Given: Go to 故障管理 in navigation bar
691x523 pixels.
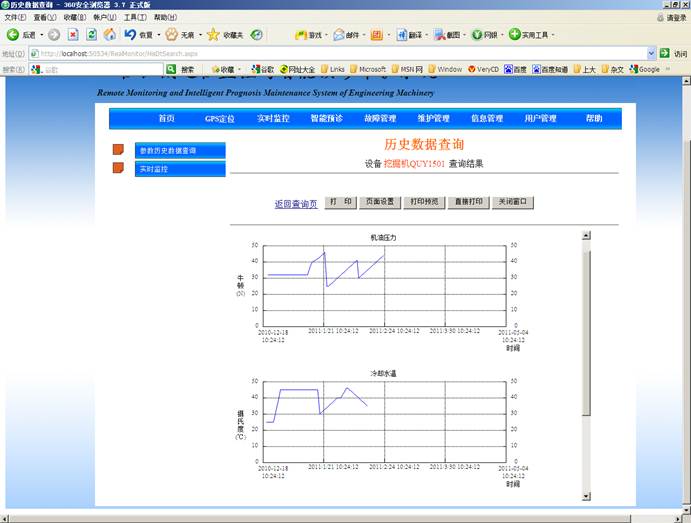Looking at the screenshot, I should click(379, 118).
